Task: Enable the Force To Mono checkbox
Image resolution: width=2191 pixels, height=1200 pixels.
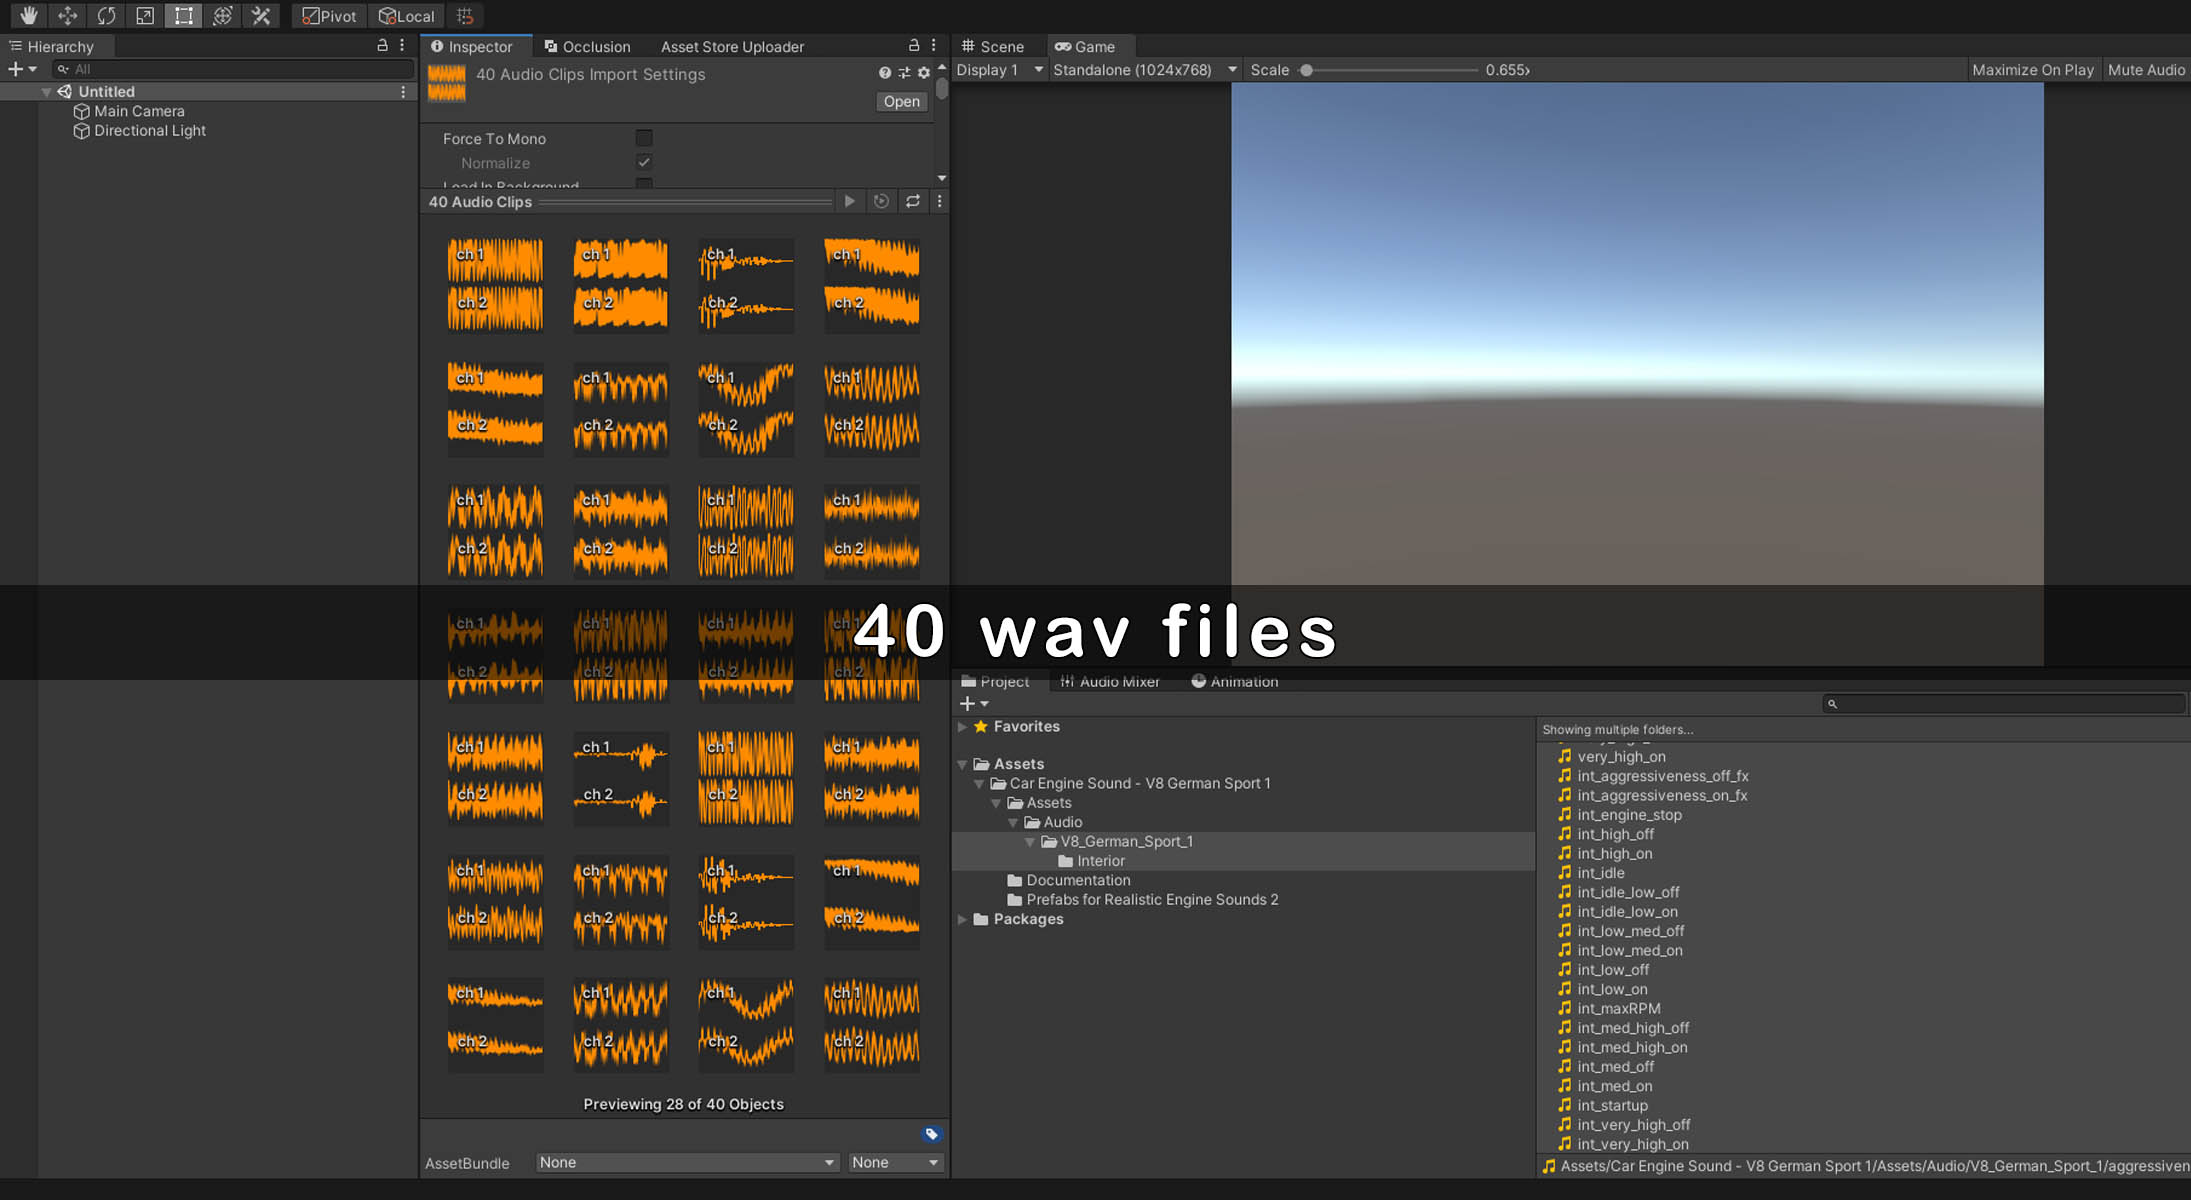Action: click(x=644, y=138)
